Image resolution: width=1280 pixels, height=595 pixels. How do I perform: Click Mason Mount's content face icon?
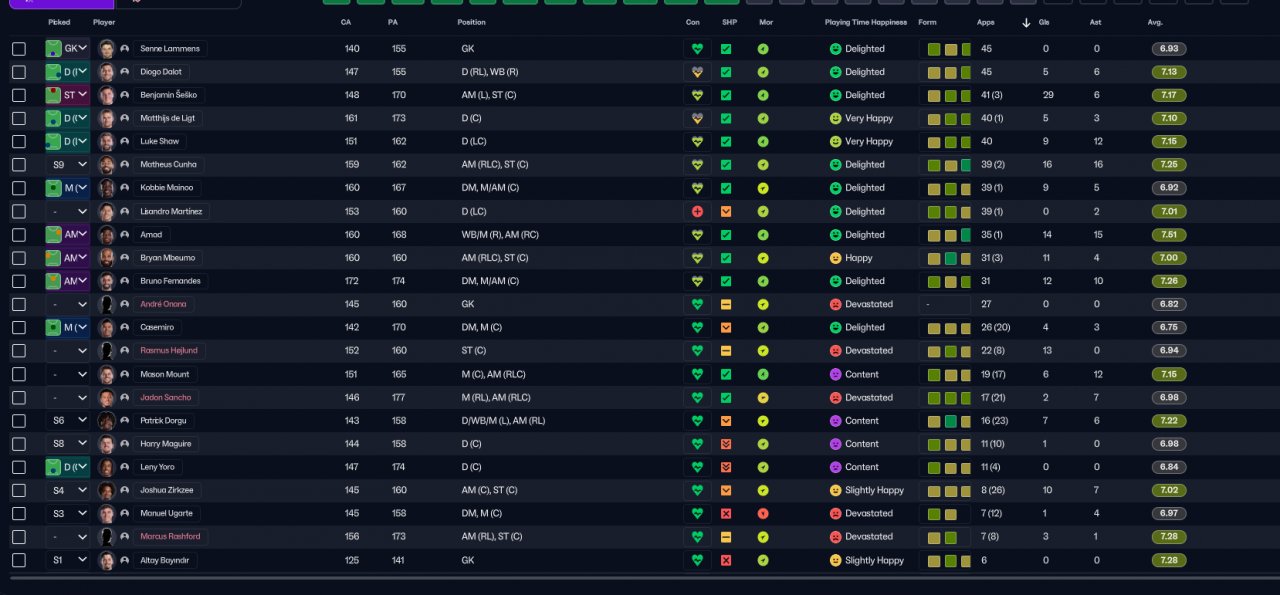[836, 374]
